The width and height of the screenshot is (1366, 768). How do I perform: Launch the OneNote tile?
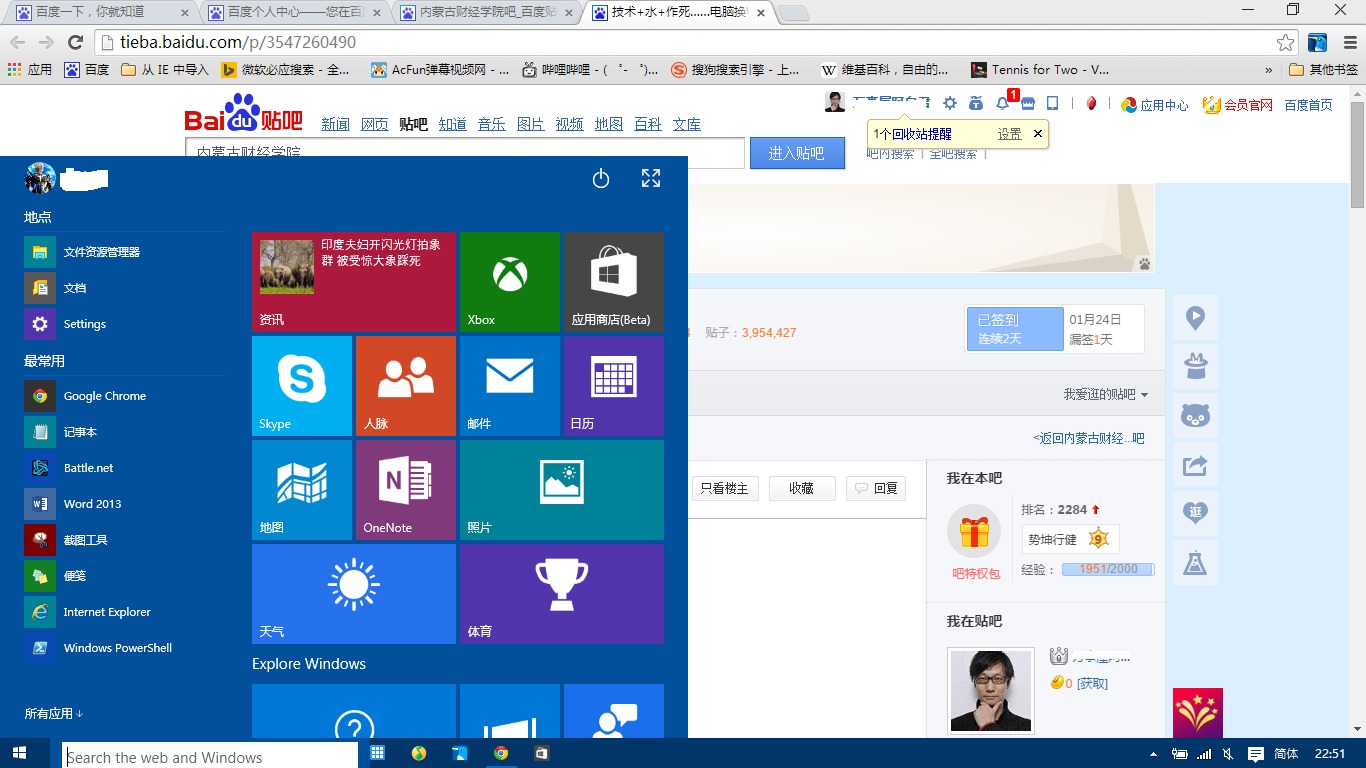[x=406, y=490]
